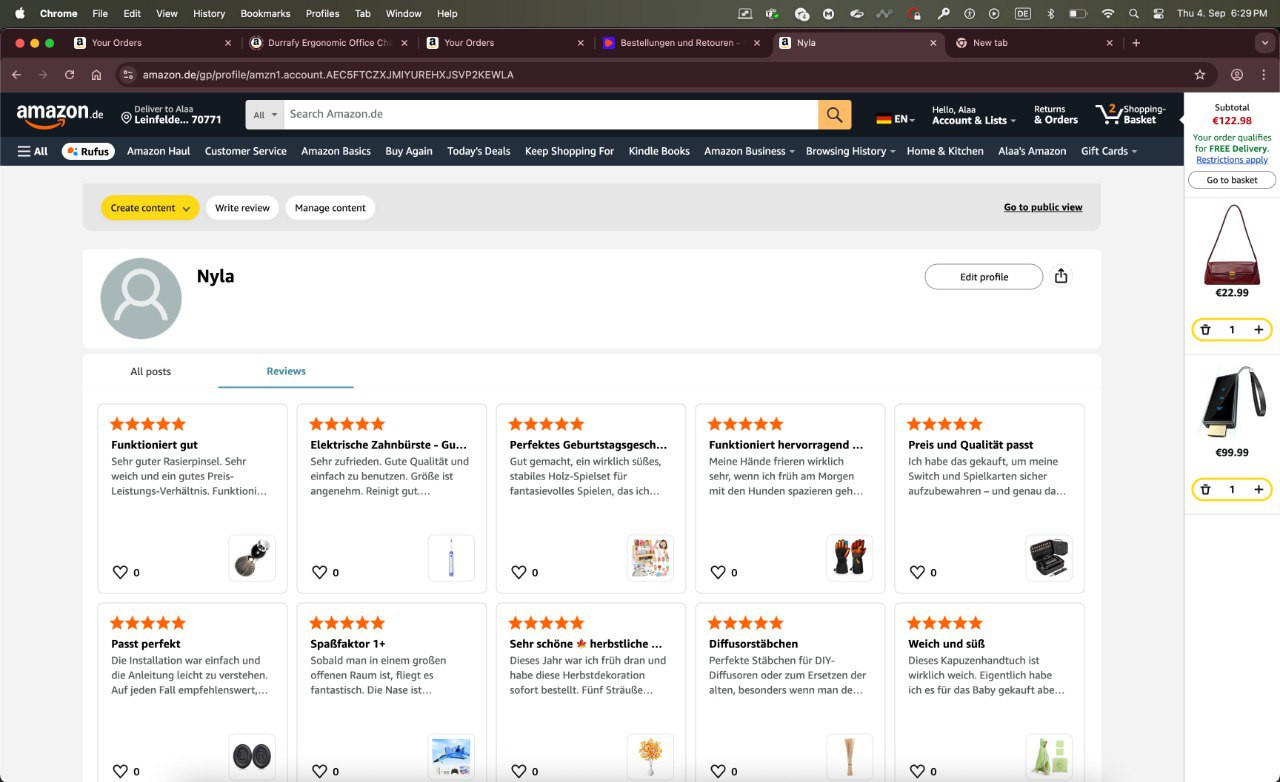Open the Rufus assistant
Screen dimensions: 1280x782
pyautogui.click(x=88, y=151)
